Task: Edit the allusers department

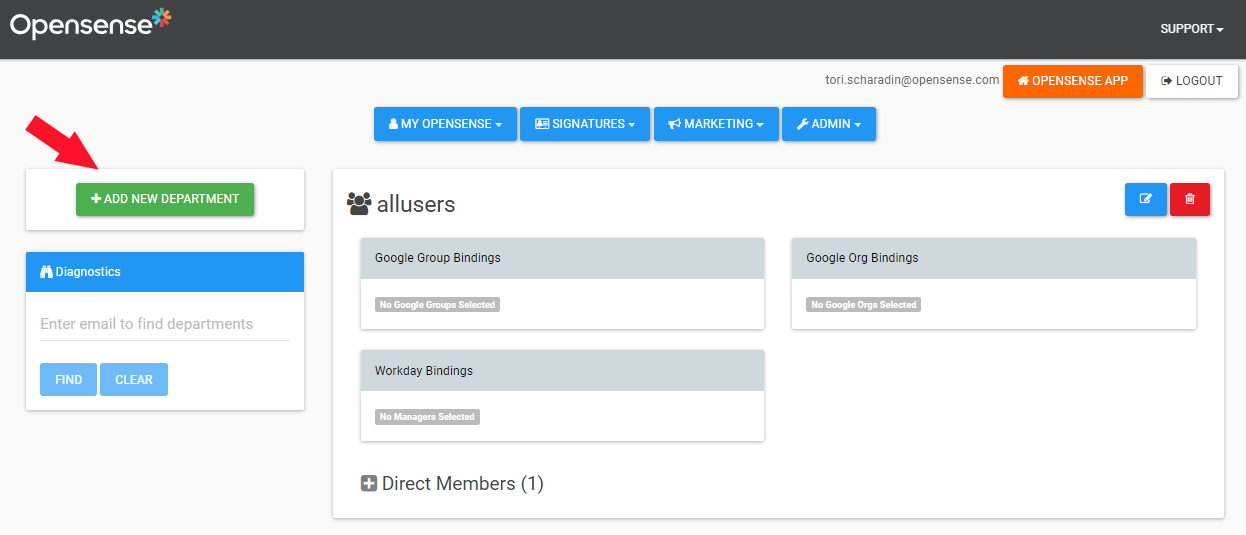Action: (1146, 199)
